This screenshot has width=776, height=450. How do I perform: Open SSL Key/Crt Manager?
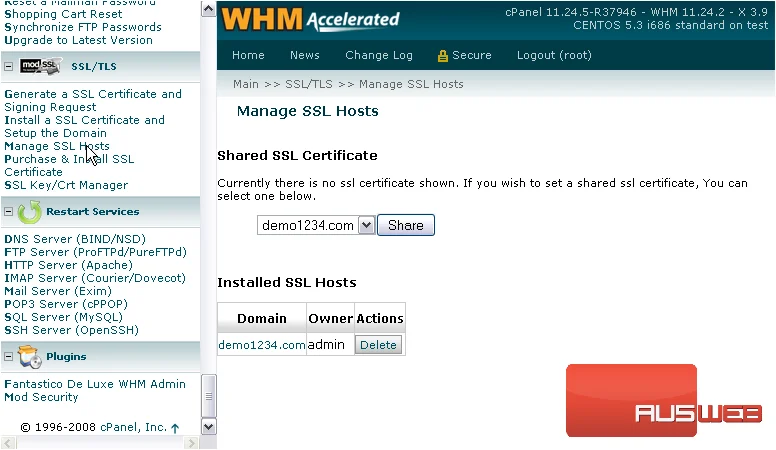(x=66, y=185)
